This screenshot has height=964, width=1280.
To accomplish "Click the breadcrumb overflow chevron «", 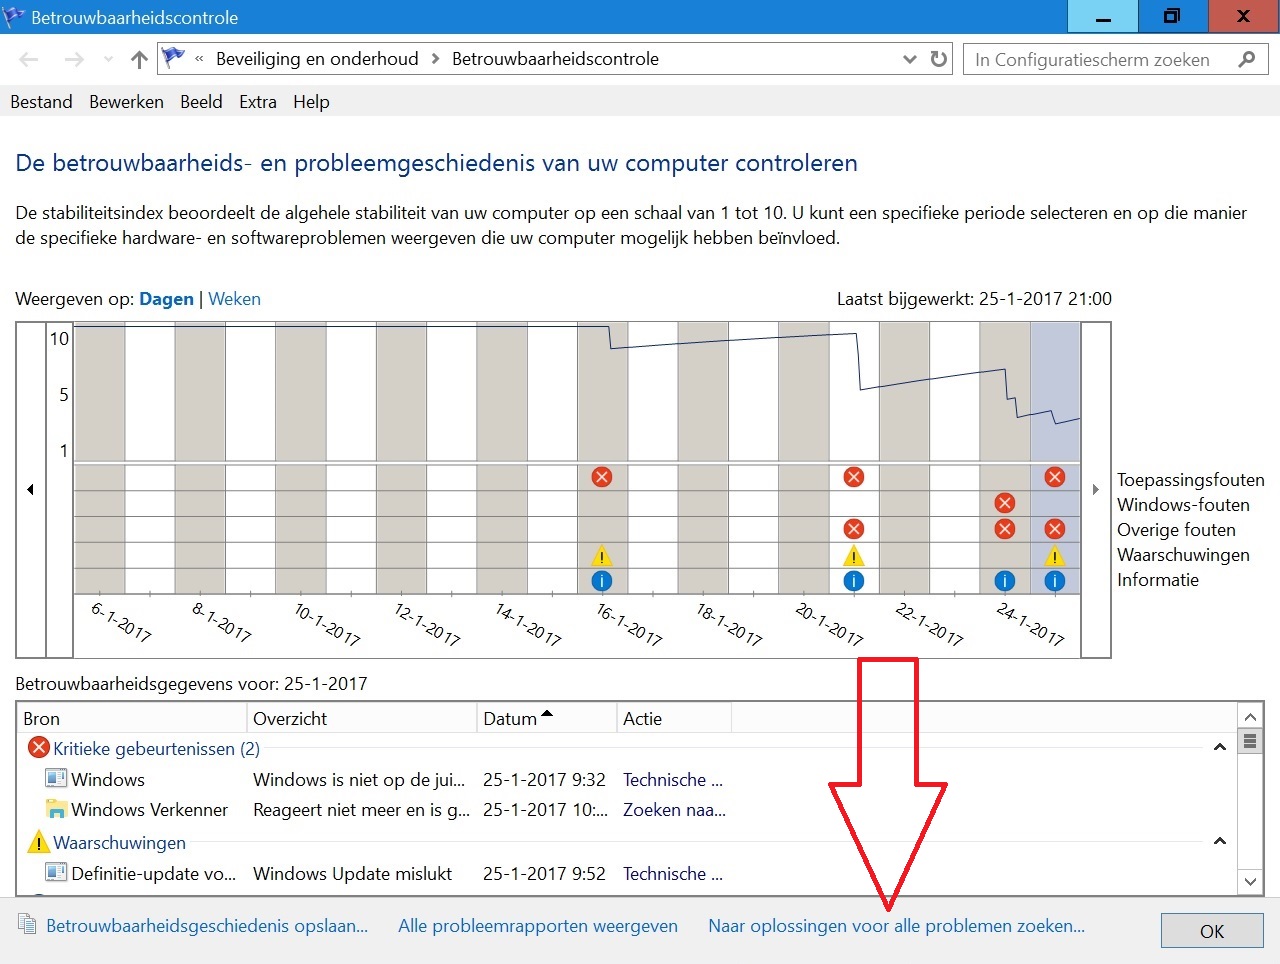I will pos(199,59).
